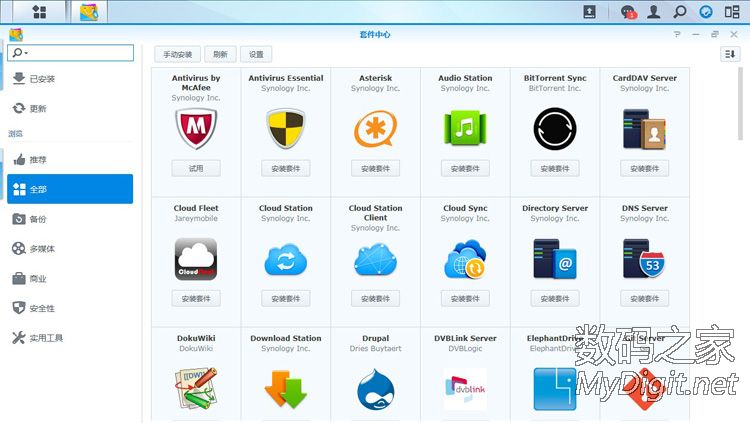Click the Cloud Sync icon
750x423 pixels.
(465, 259)
